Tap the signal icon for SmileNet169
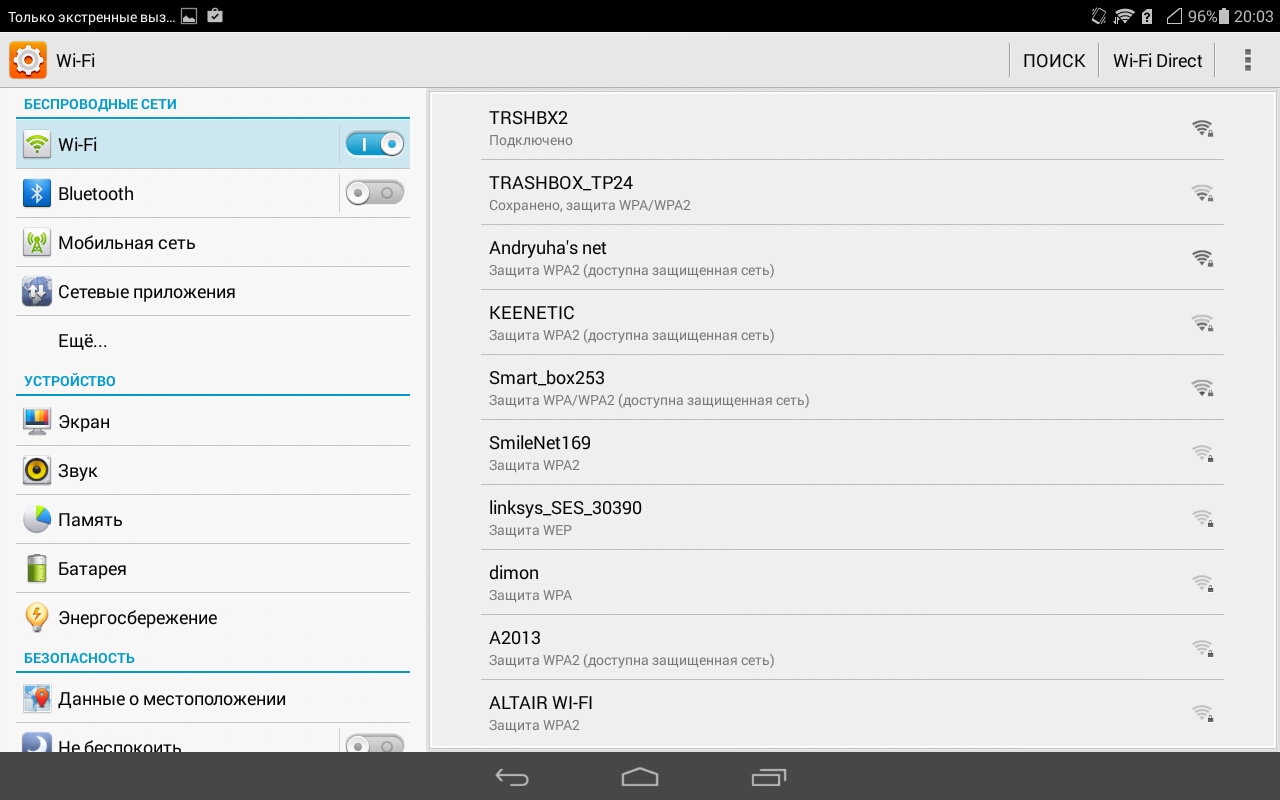 [1202, 453]
